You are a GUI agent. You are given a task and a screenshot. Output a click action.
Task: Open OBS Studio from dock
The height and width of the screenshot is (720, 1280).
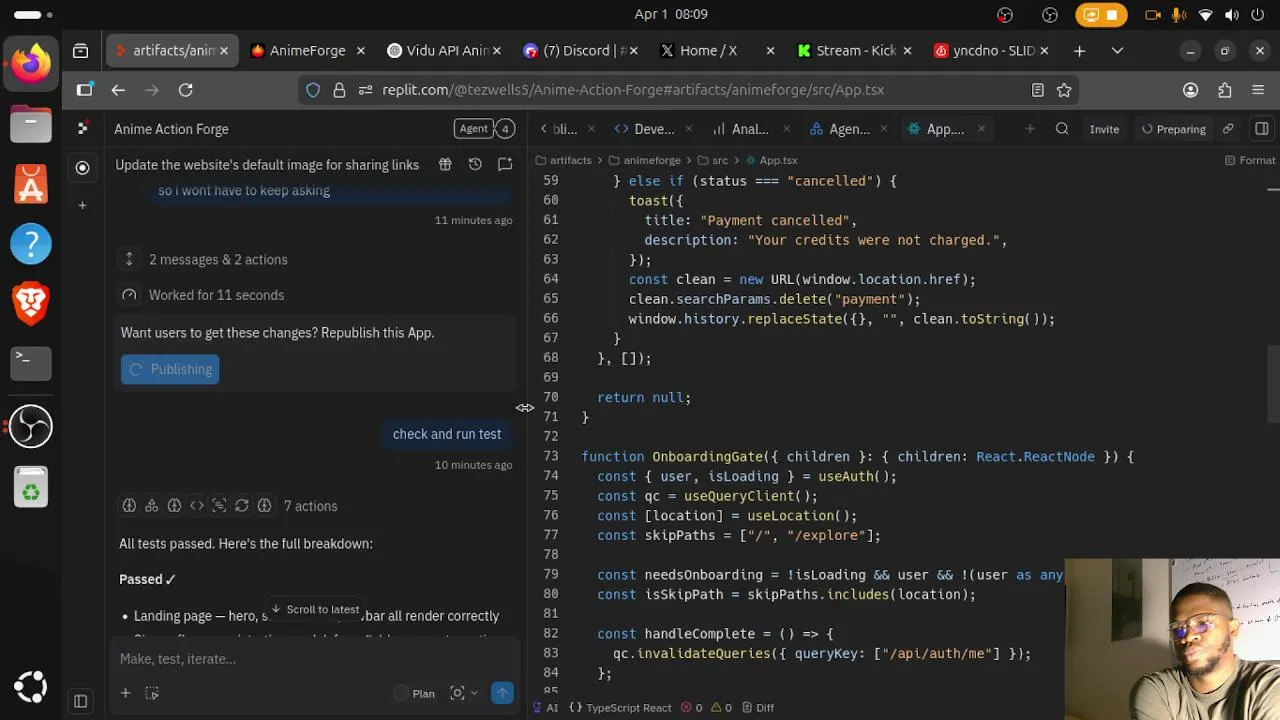tap(31, 427)
